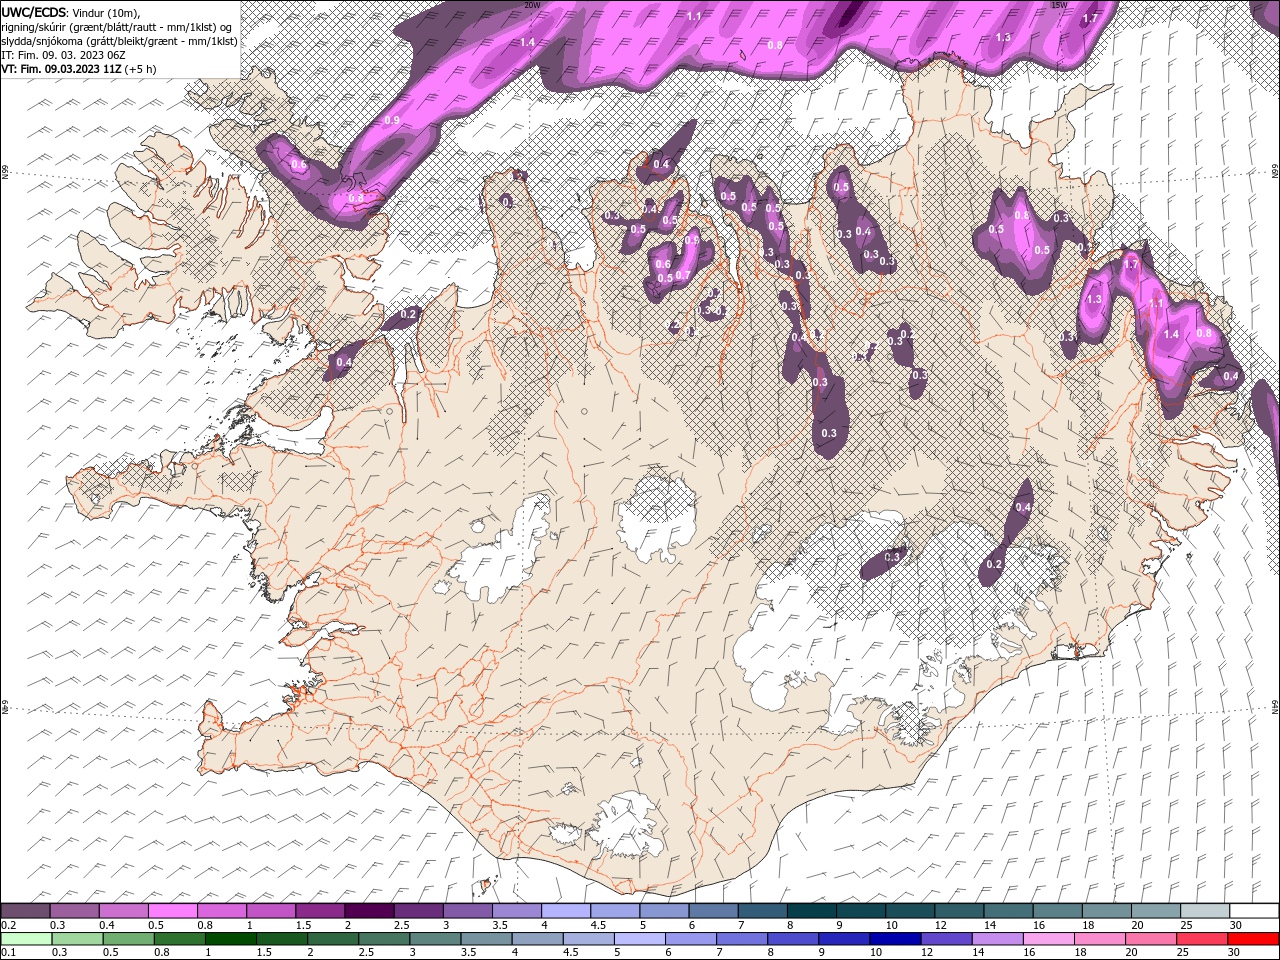Pick the 0.5 pink swatch in snow legend
The width and height of the screenshot is (1280, 960).
(173, 911)
